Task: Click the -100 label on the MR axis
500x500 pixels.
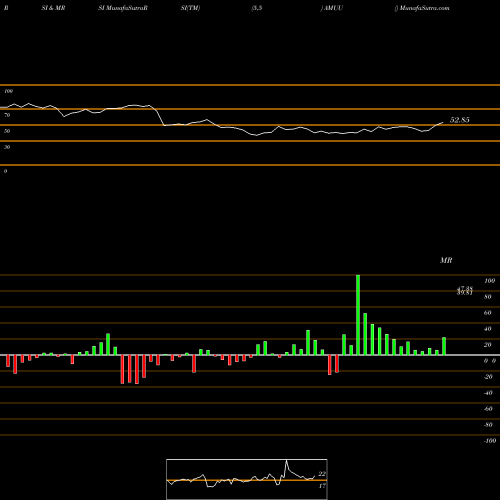Action: coord(490,441)
